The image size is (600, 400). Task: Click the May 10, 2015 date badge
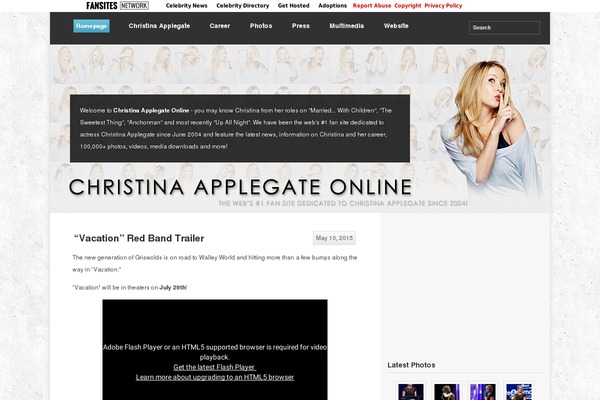(334, 238)
